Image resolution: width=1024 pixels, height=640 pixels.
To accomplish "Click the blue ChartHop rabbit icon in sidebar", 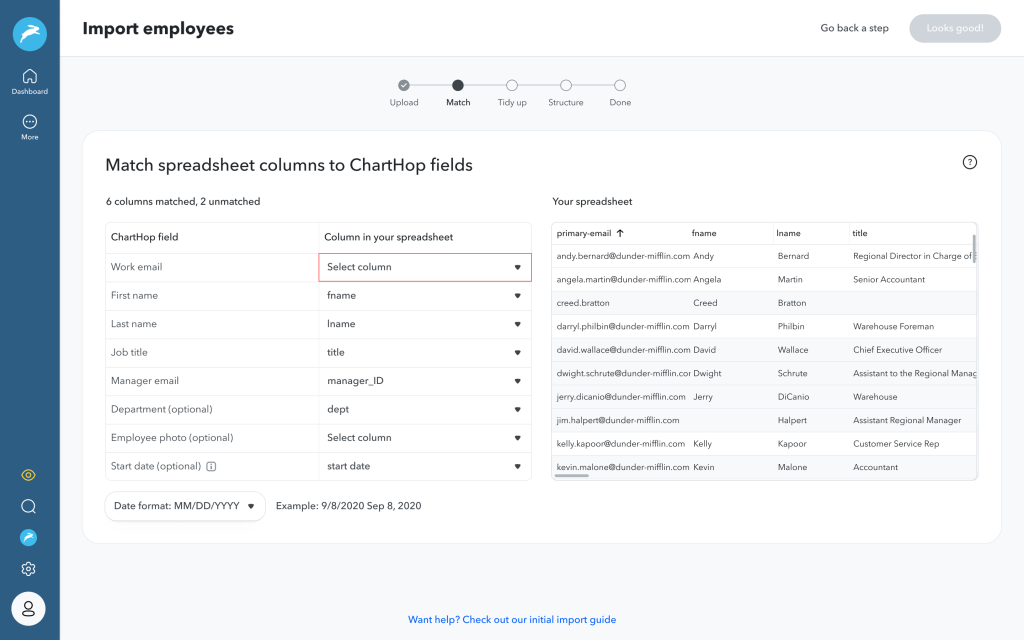I will (x=28, y=537).
